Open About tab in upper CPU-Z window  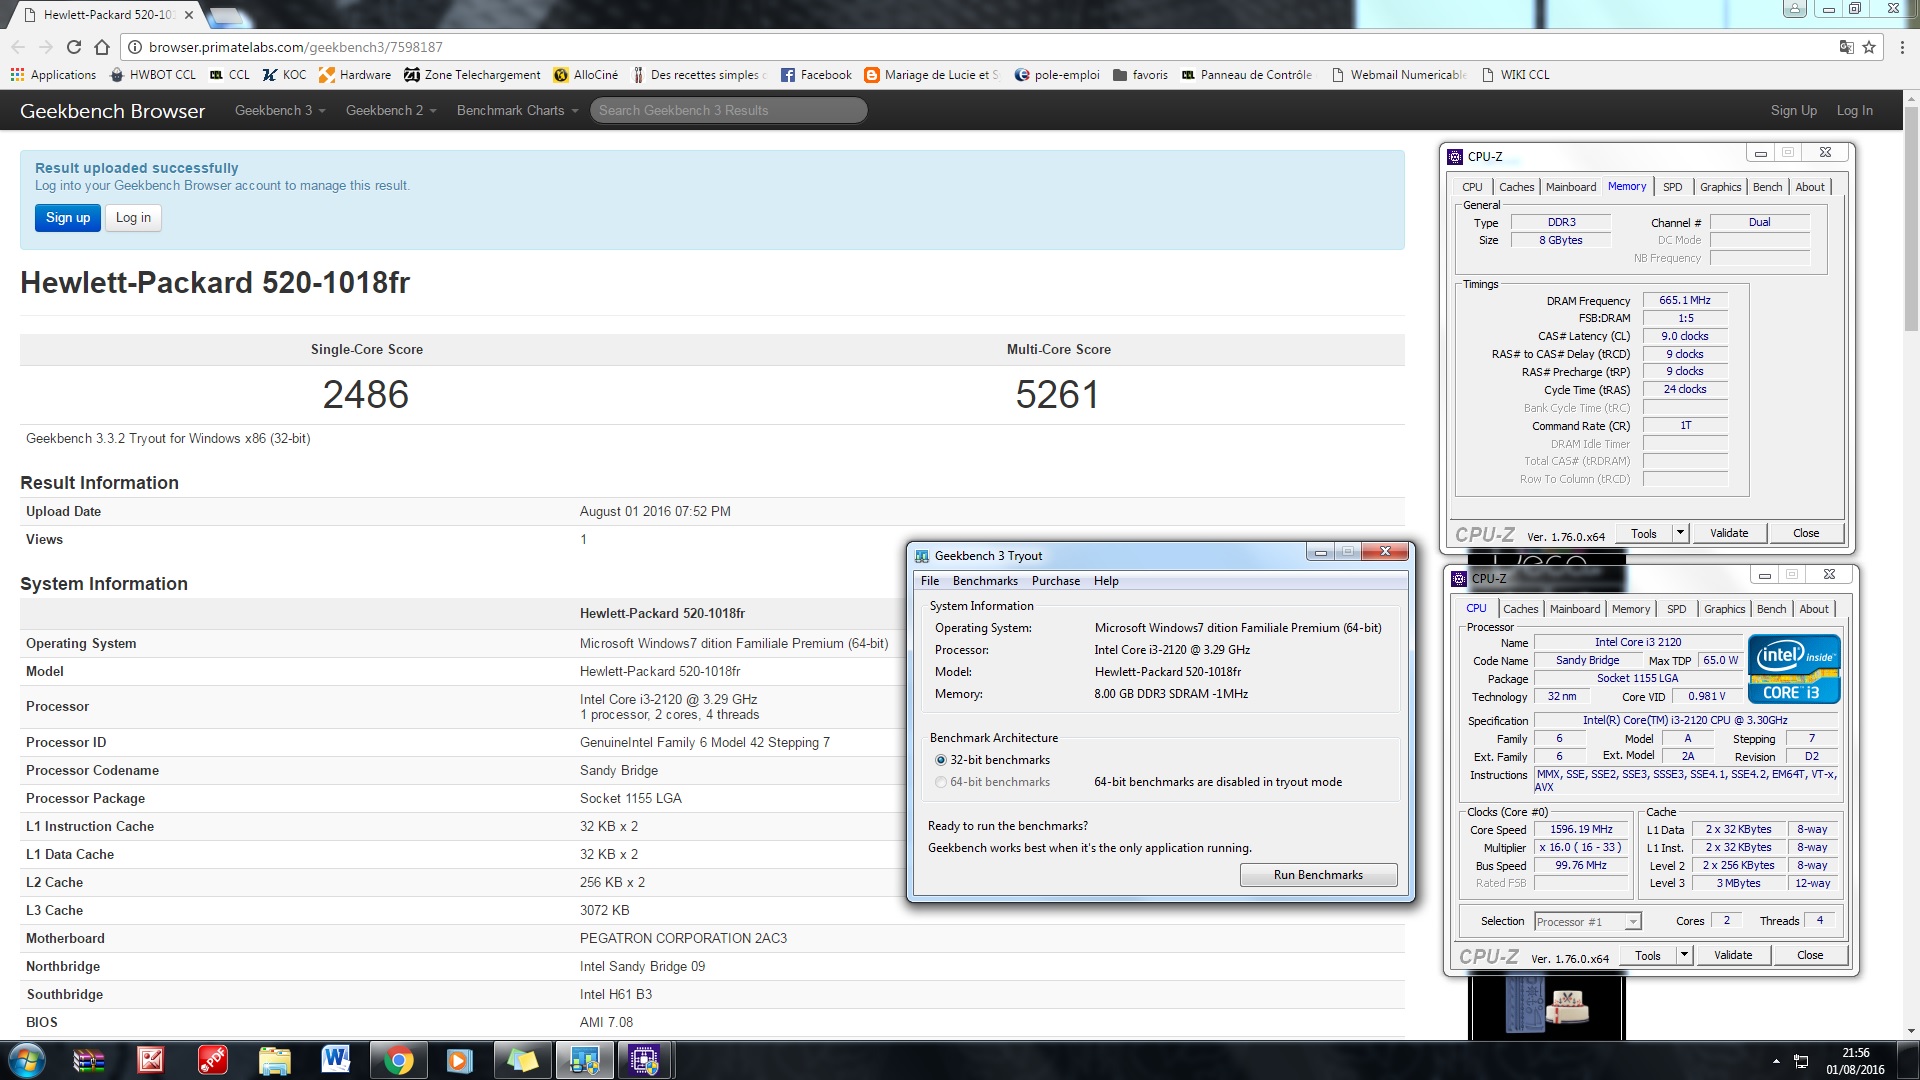[x=1810, y=187]
